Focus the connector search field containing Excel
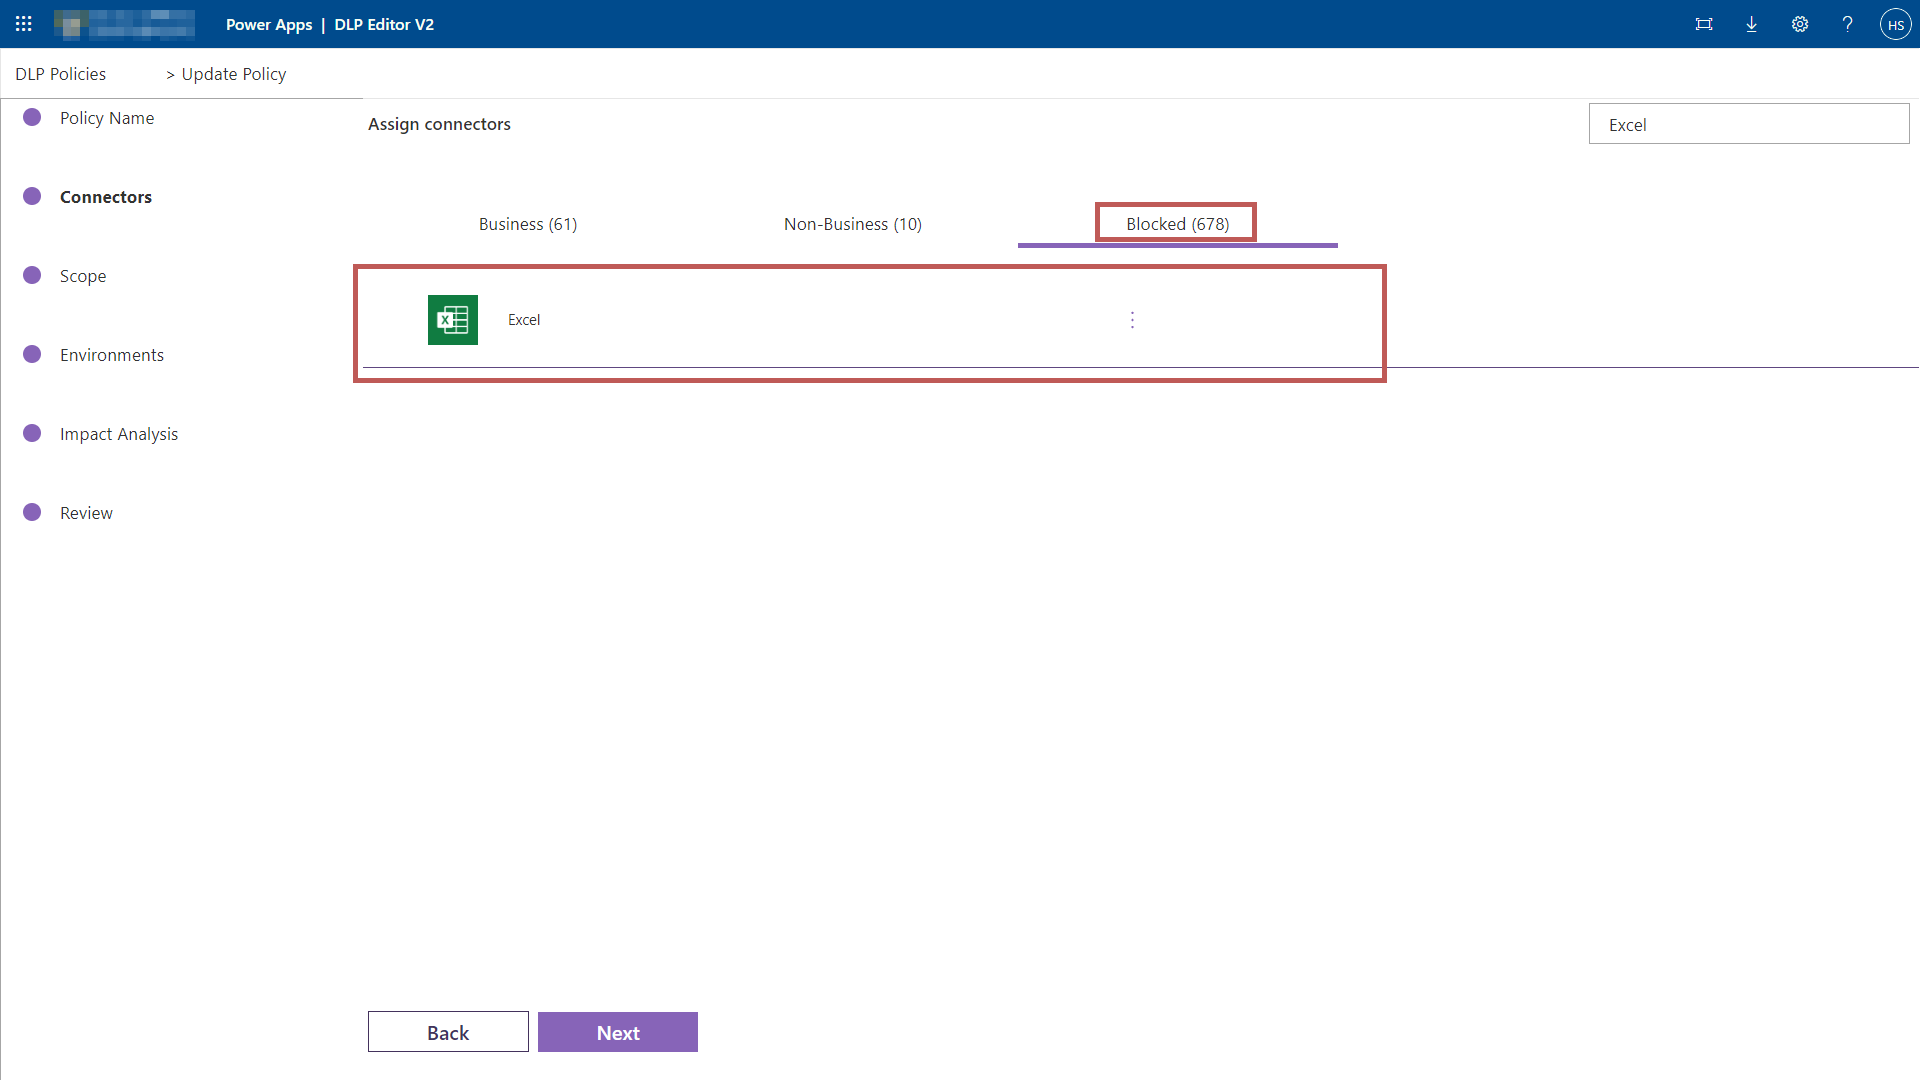The height and width of the screenshot is (1081, 1920). coord(1749,124)
